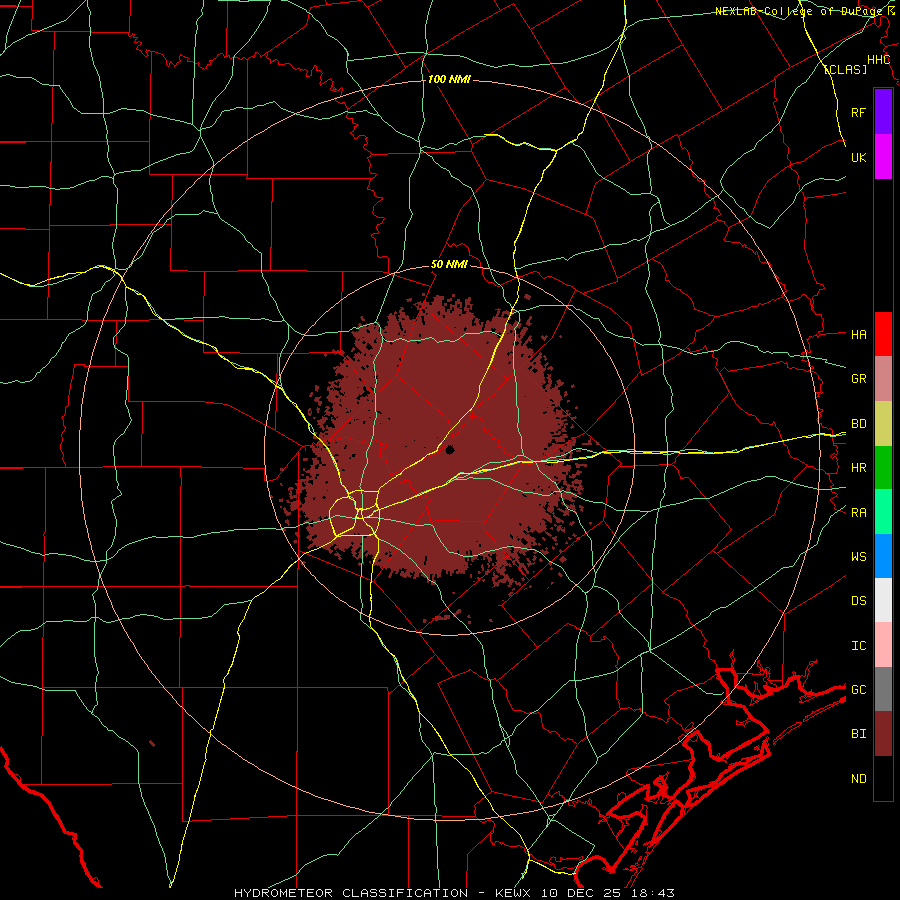Screen dimensions: 900x900
Task: Click the isolated small brown echo in southwest
Action: tap(152, 743)
